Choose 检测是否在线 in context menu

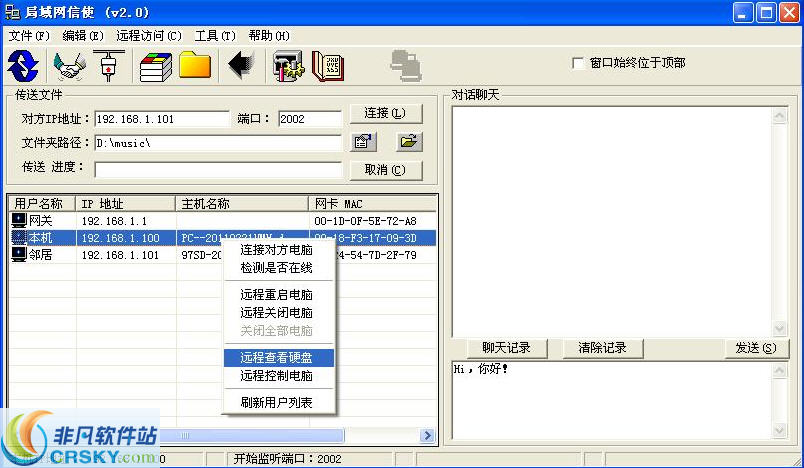(x=279, y=268)
